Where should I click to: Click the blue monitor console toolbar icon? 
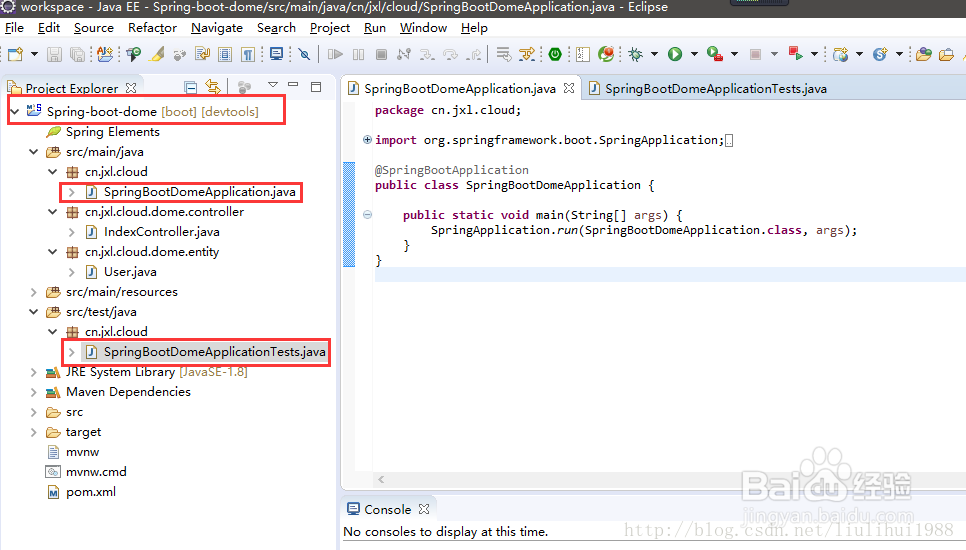tap(277, 54)
